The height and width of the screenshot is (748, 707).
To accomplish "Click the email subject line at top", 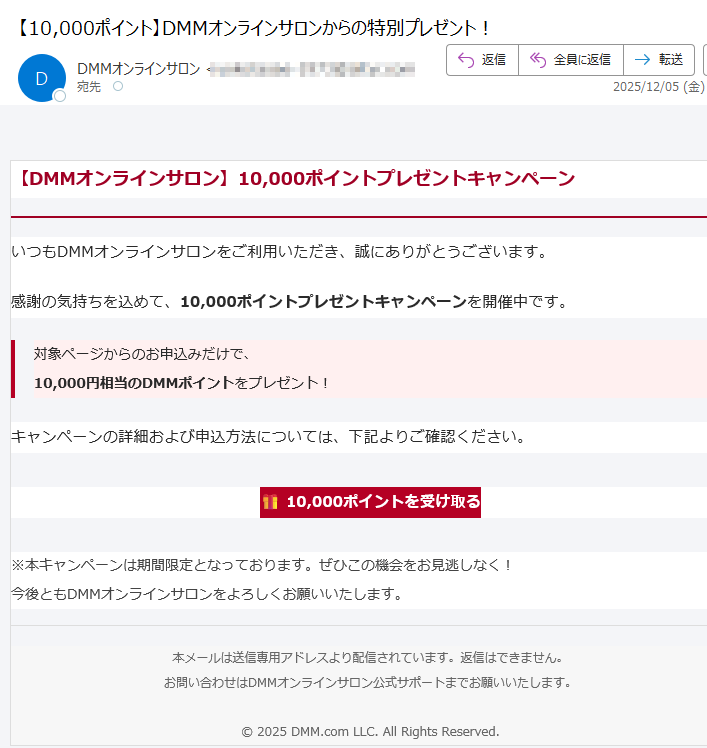I will 255,28.
